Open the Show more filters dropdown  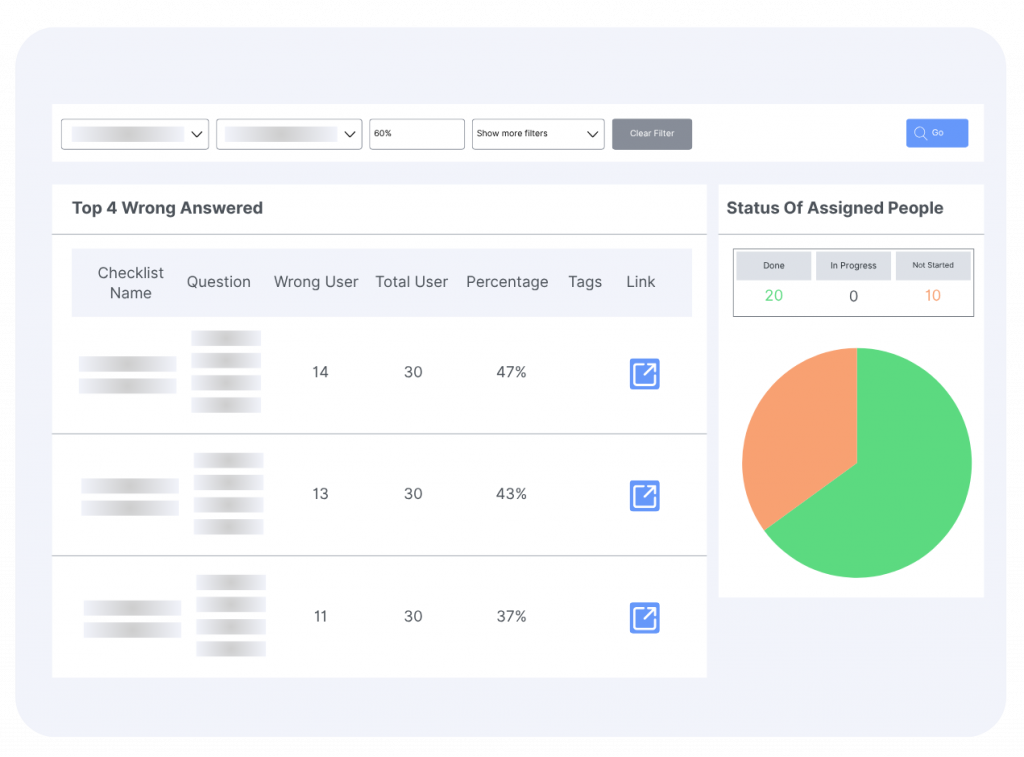(538, 134)
